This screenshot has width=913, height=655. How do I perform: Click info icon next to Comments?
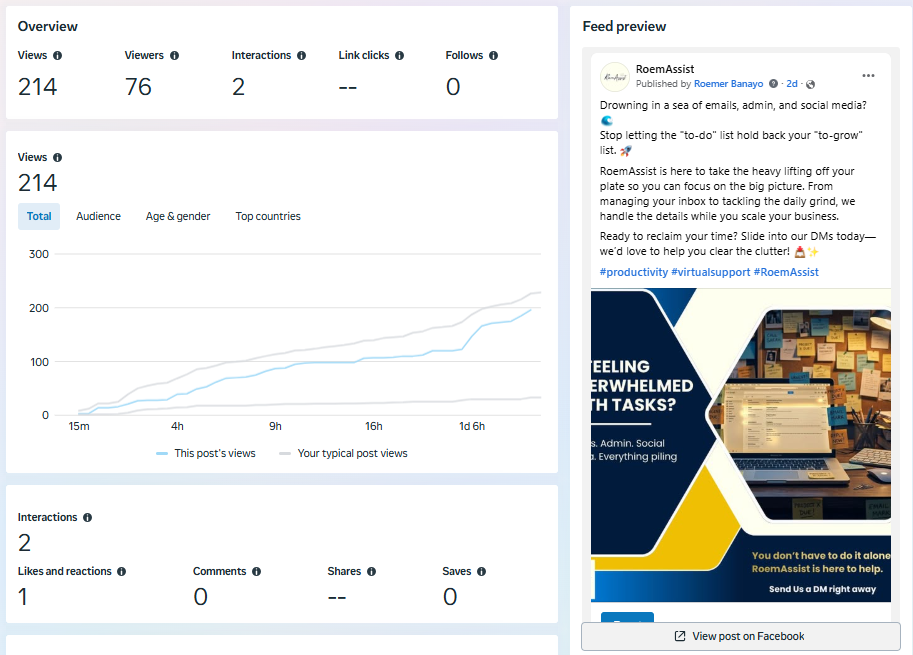pyautogui.click(x=256, y=572)
